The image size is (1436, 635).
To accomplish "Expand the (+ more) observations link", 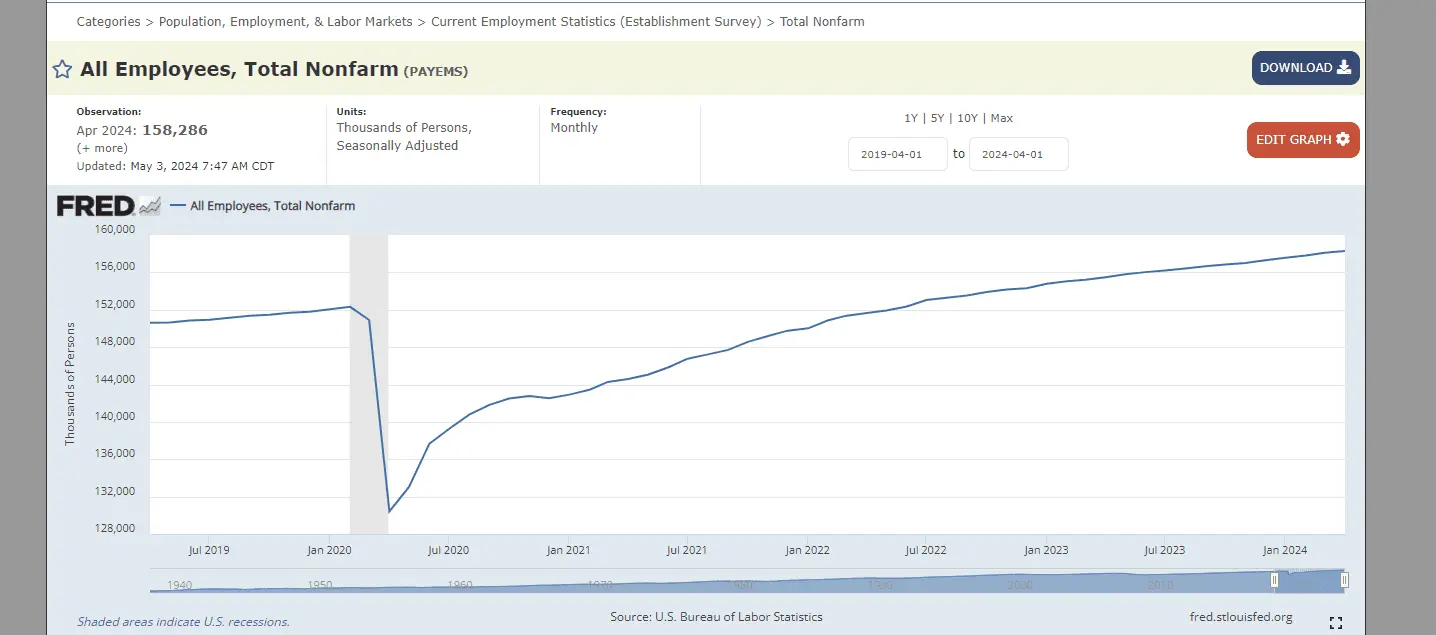I will click(x=102, y=148).
